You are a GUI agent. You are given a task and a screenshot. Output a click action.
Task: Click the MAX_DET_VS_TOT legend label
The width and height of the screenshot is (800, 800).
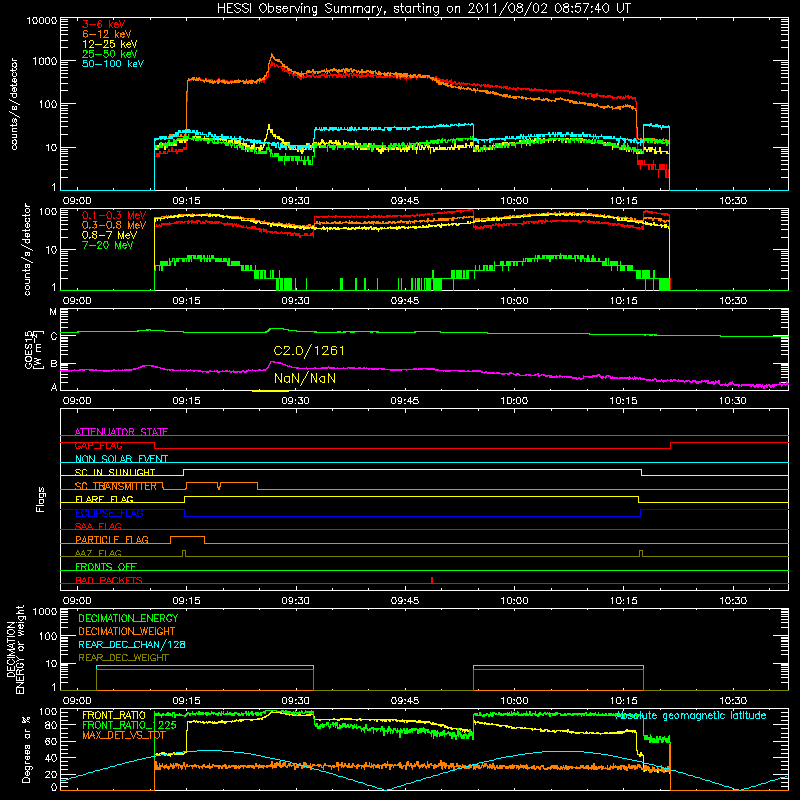click(124, 735)
